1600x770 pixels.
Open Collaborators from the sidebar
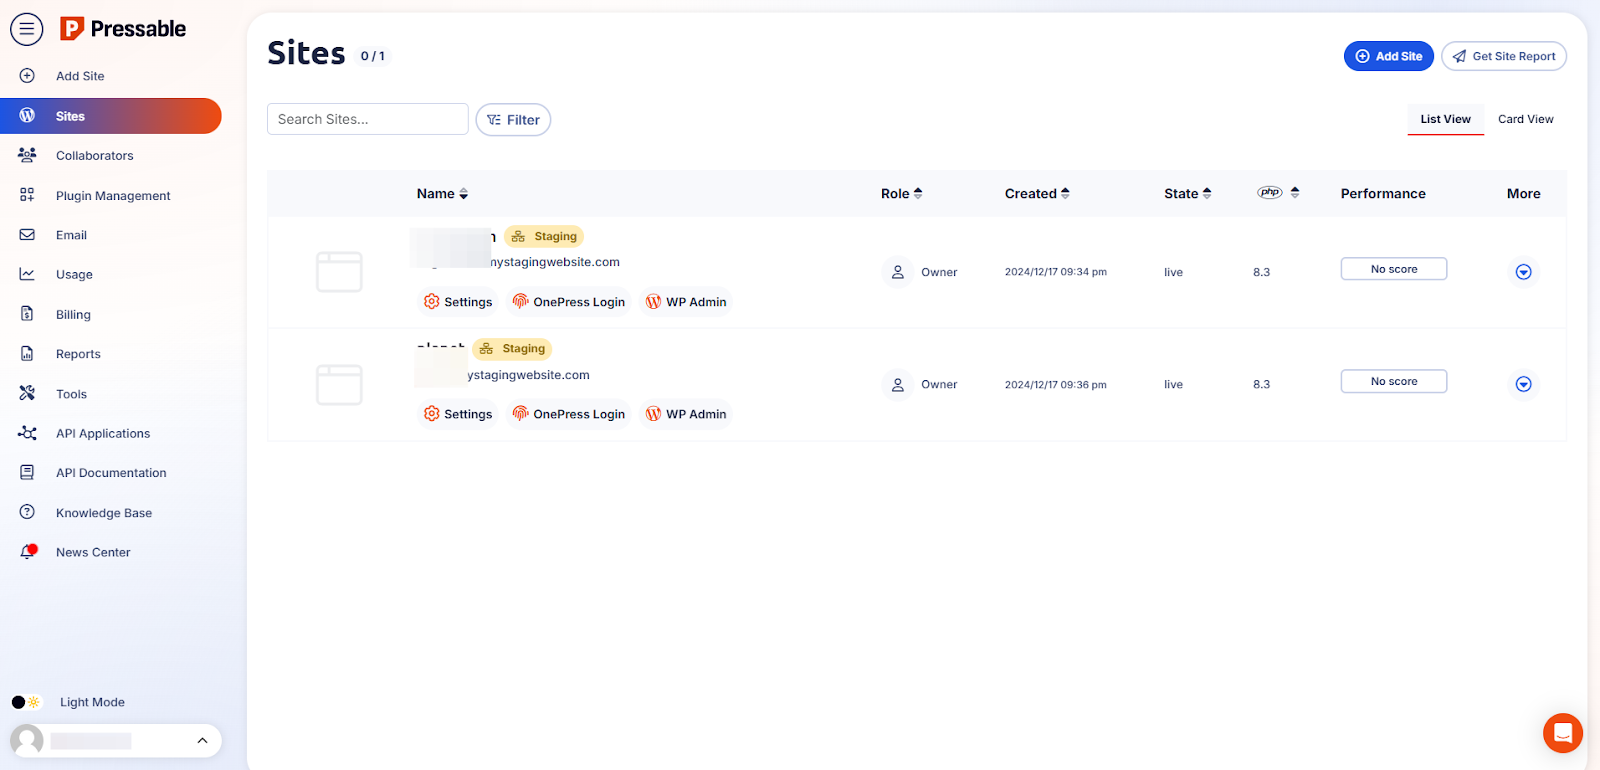pos(94,156)
